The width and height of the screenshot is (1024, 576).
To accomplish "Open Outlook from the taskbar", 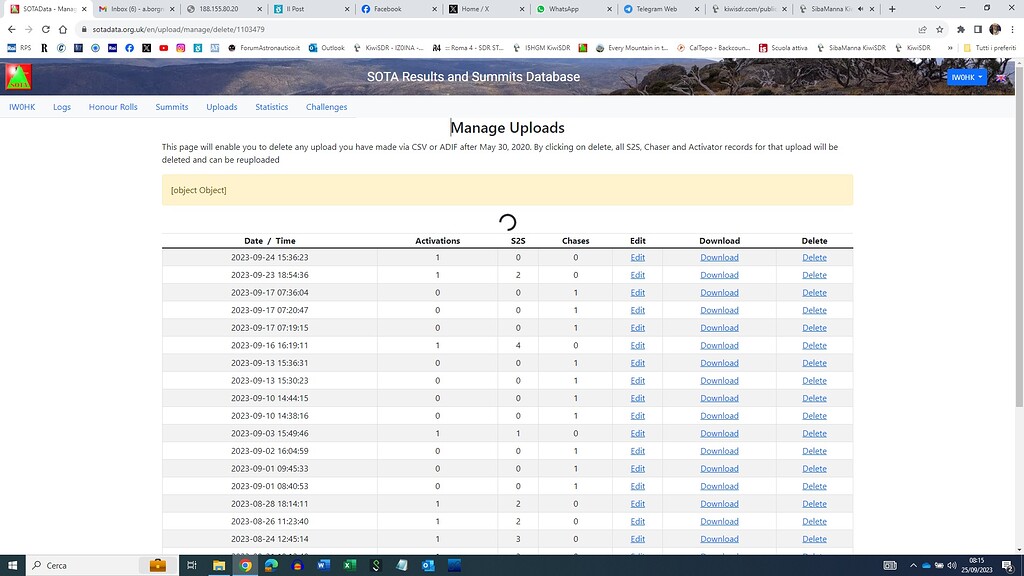I will click(x=427, y=565).
